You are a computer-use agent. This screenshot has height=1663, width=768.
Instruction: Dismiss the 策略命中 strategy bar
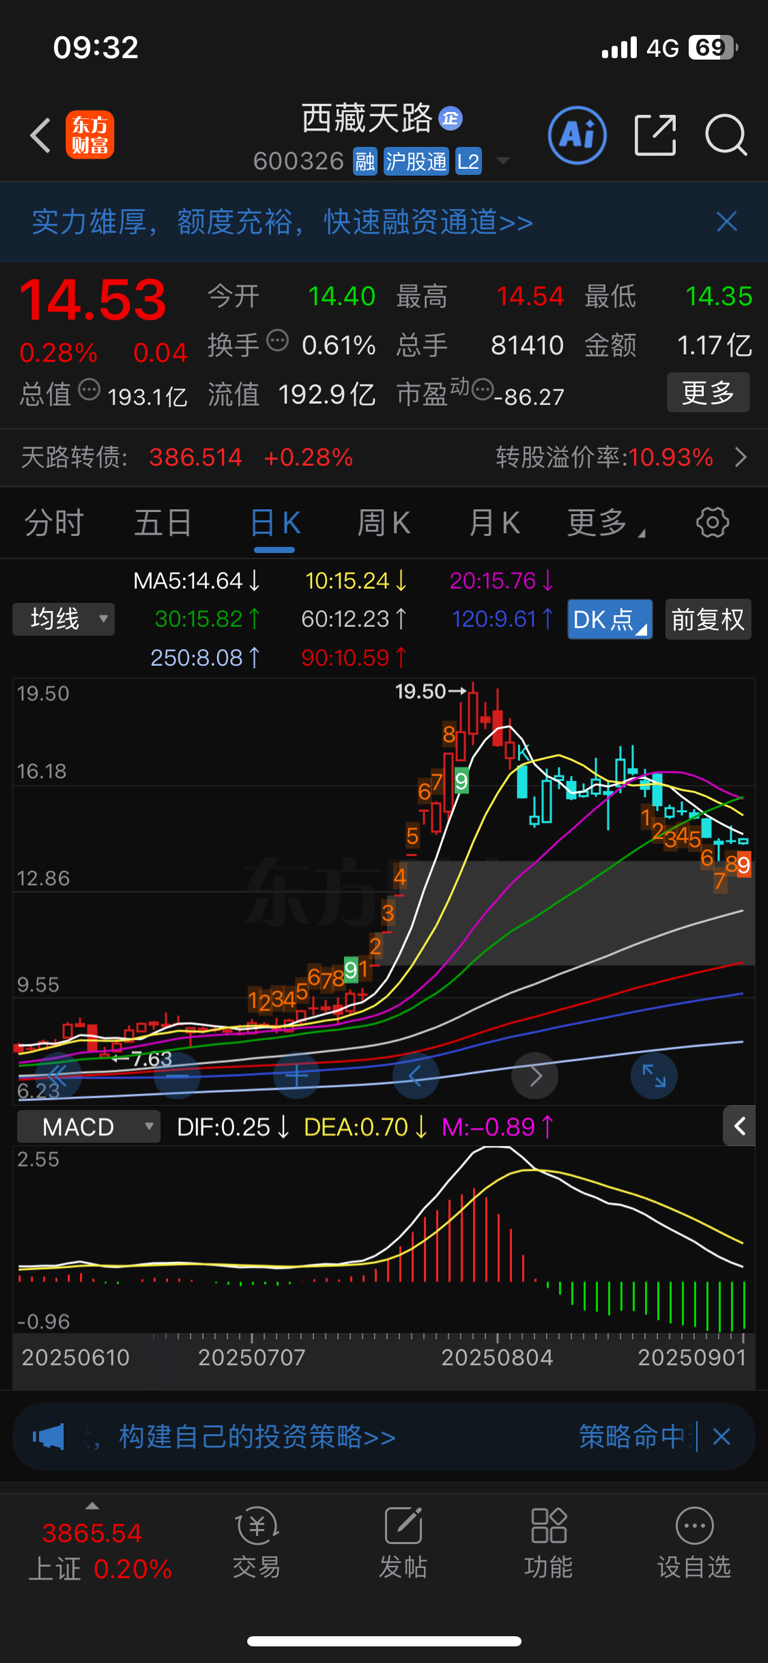pyautogui.click(x=722, y=1437)
